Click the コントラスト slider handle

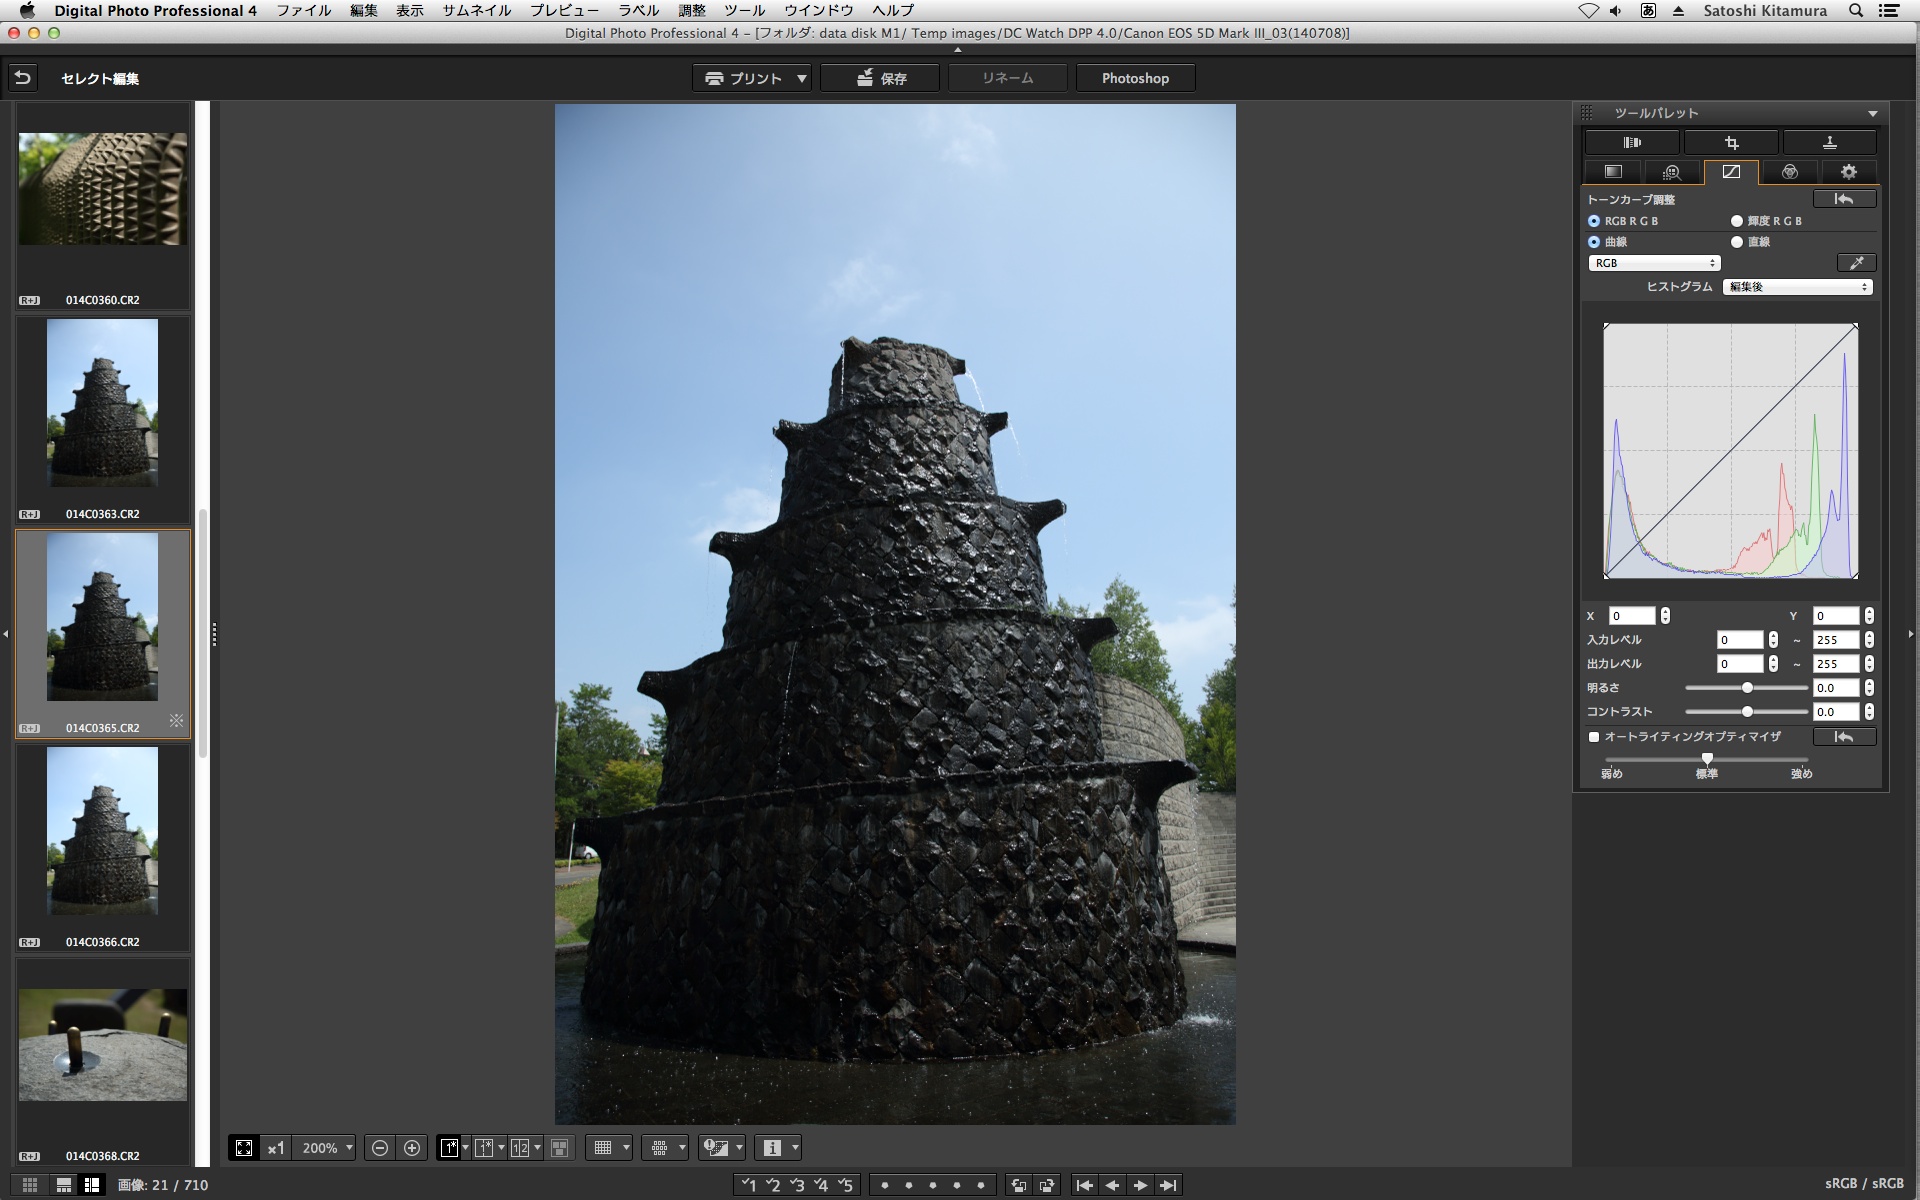(x=1747, y=712)
